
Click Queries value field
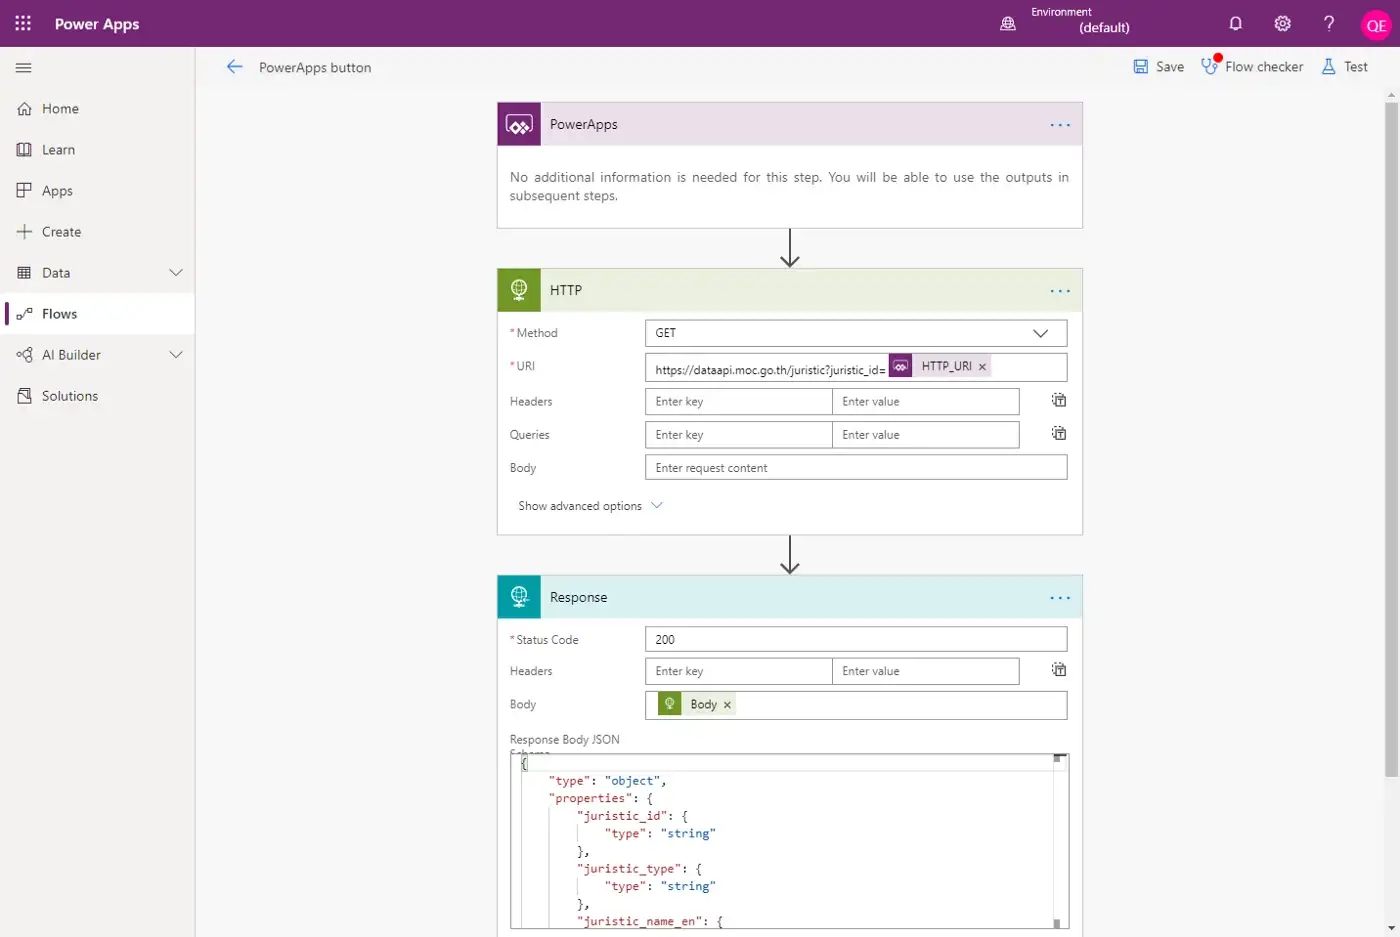point(926,435)
